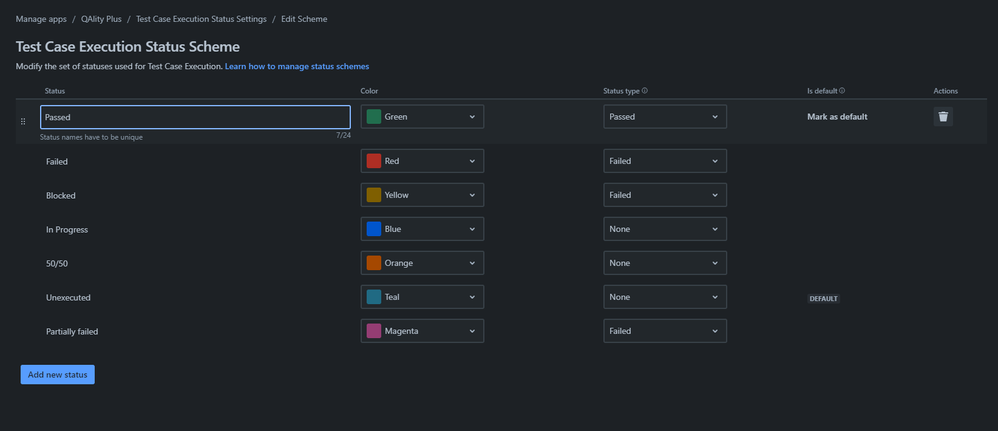Open status type dropdown for the Failed status row

665,161
